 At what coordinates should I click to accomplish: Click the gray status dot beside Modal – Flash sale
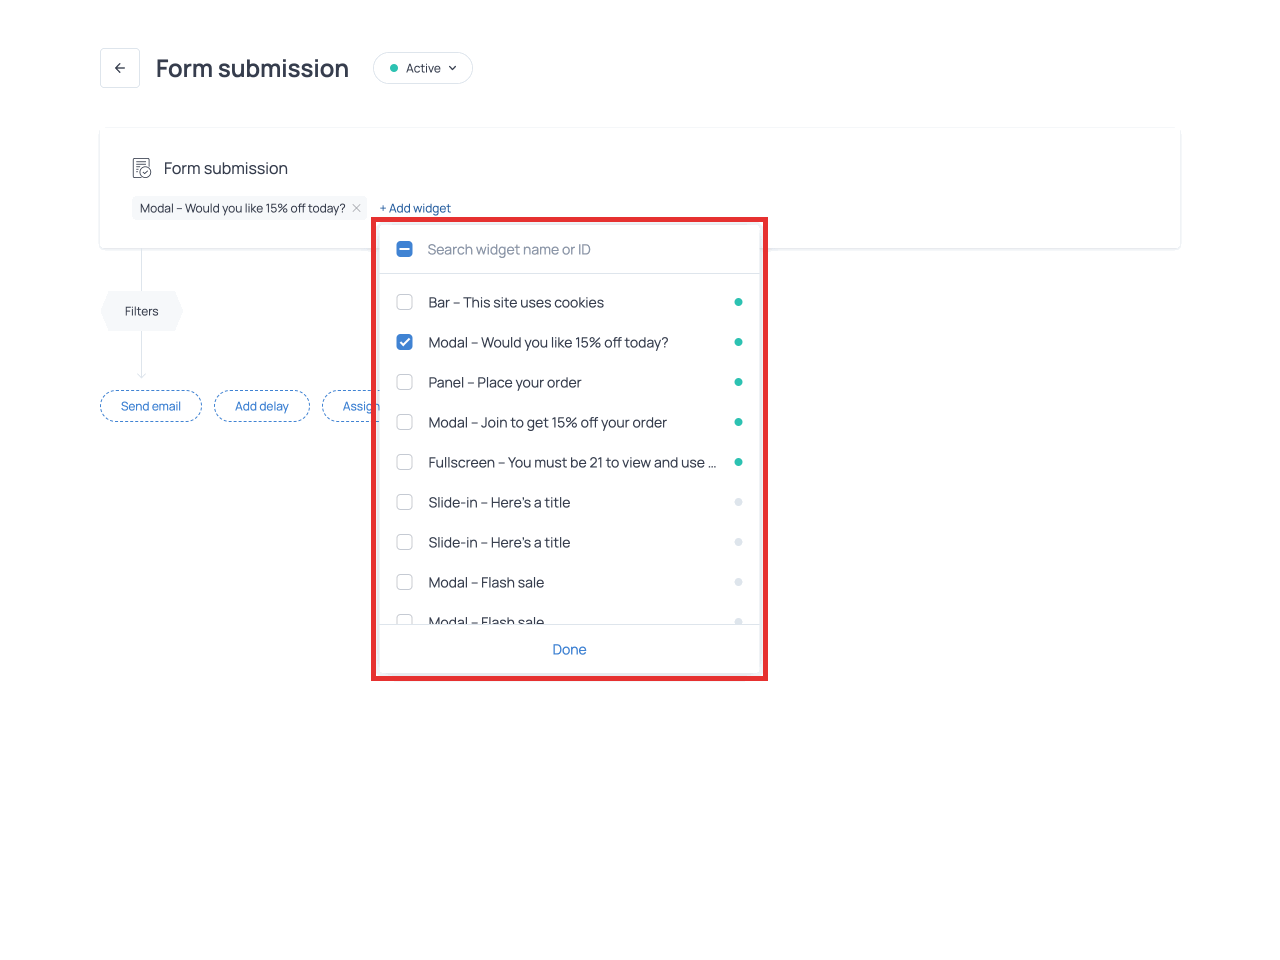(738, 581)
